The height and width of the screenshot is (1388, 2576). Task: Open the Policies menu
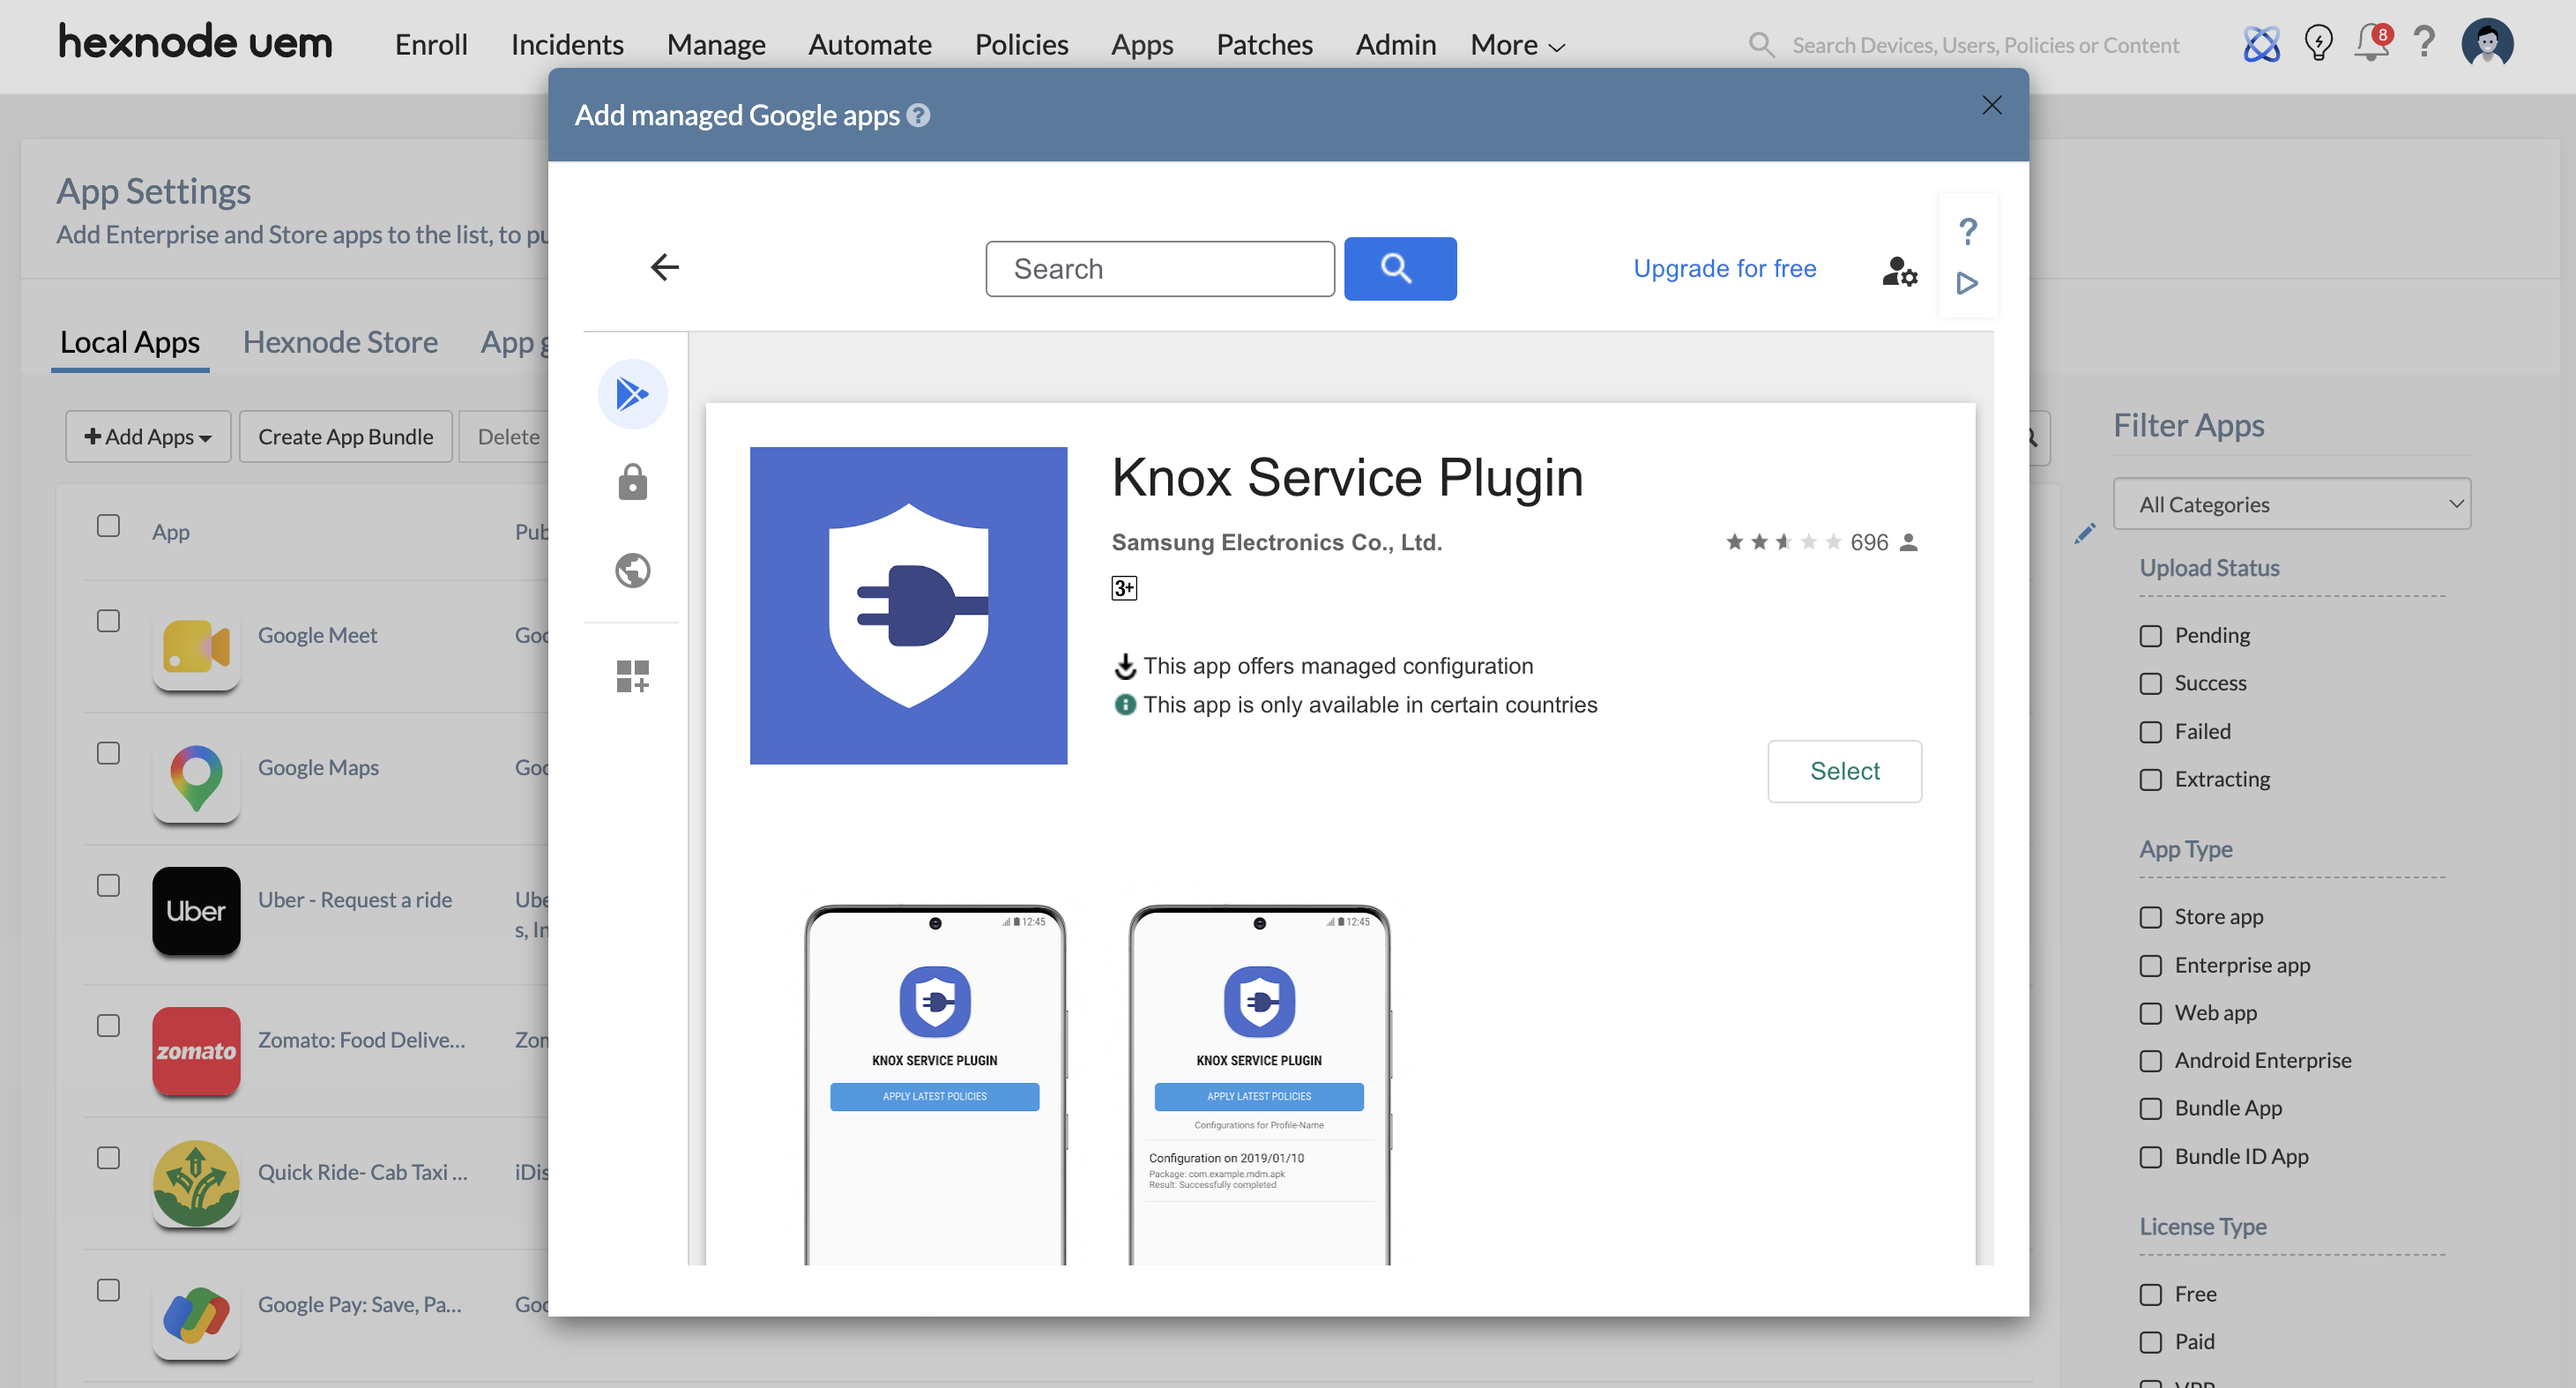tap(1021, 45)
